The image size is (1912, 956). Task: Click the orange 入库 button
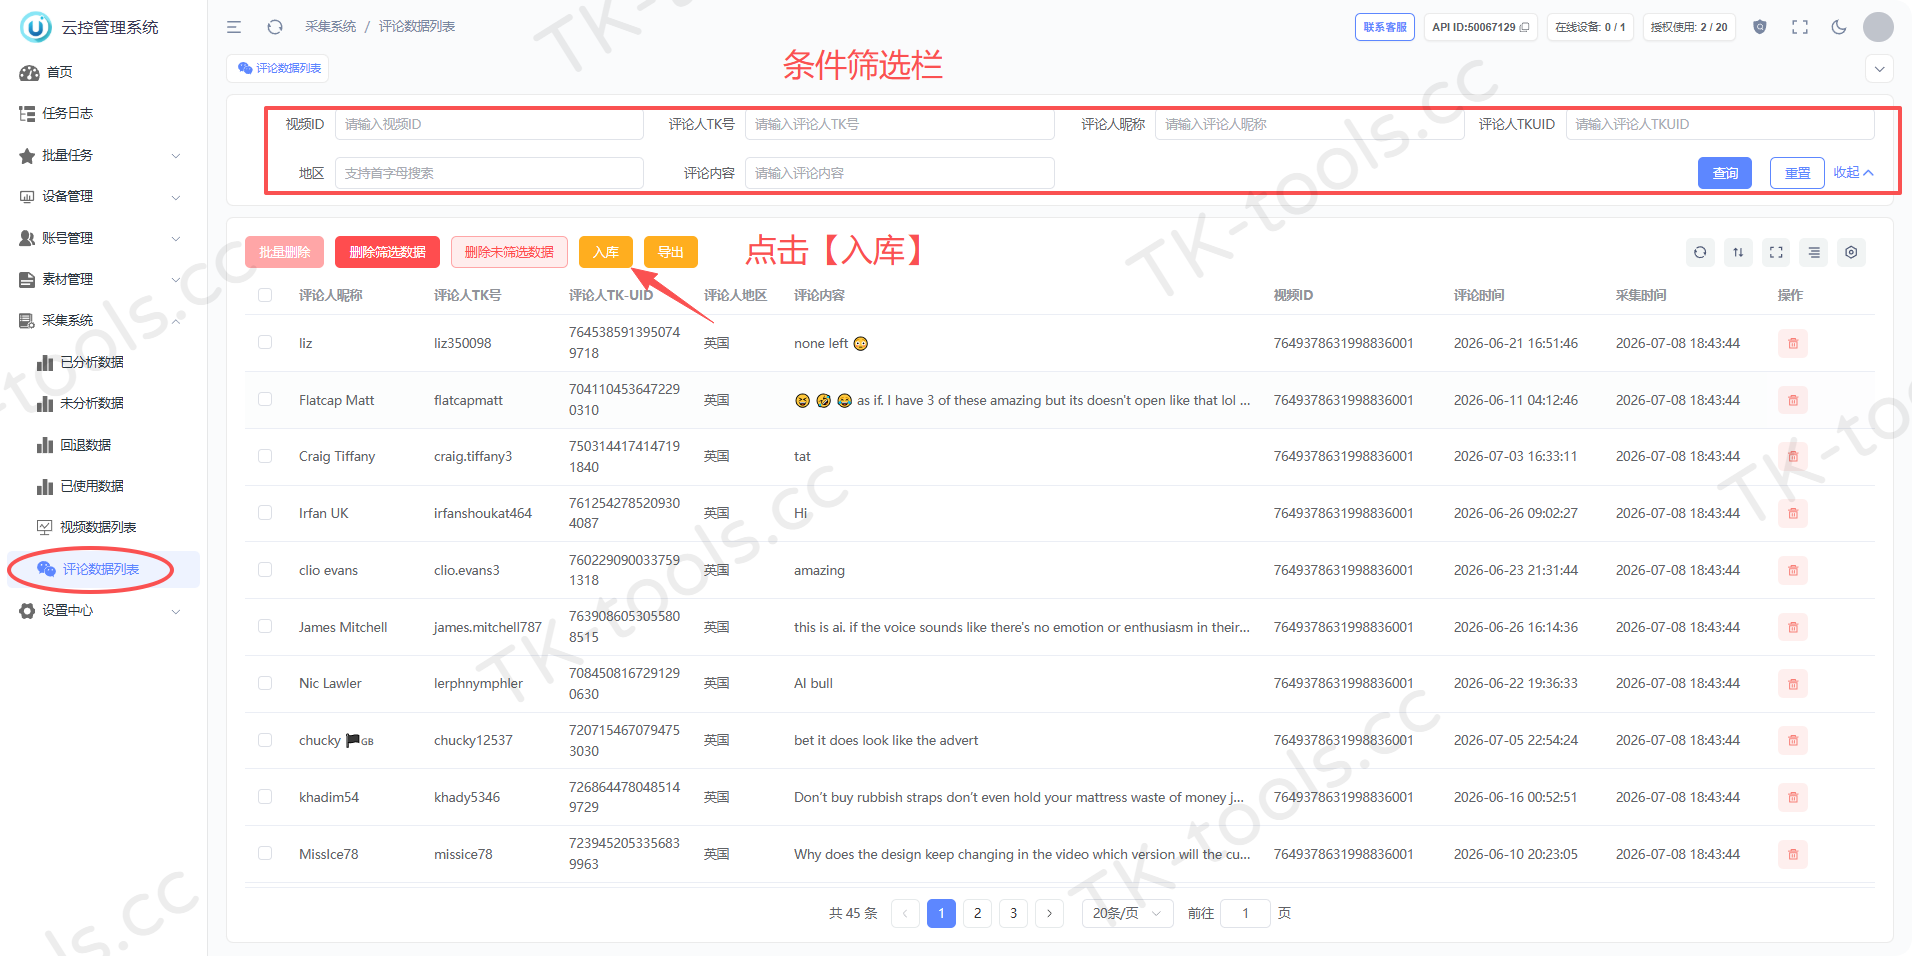(606, 252)
